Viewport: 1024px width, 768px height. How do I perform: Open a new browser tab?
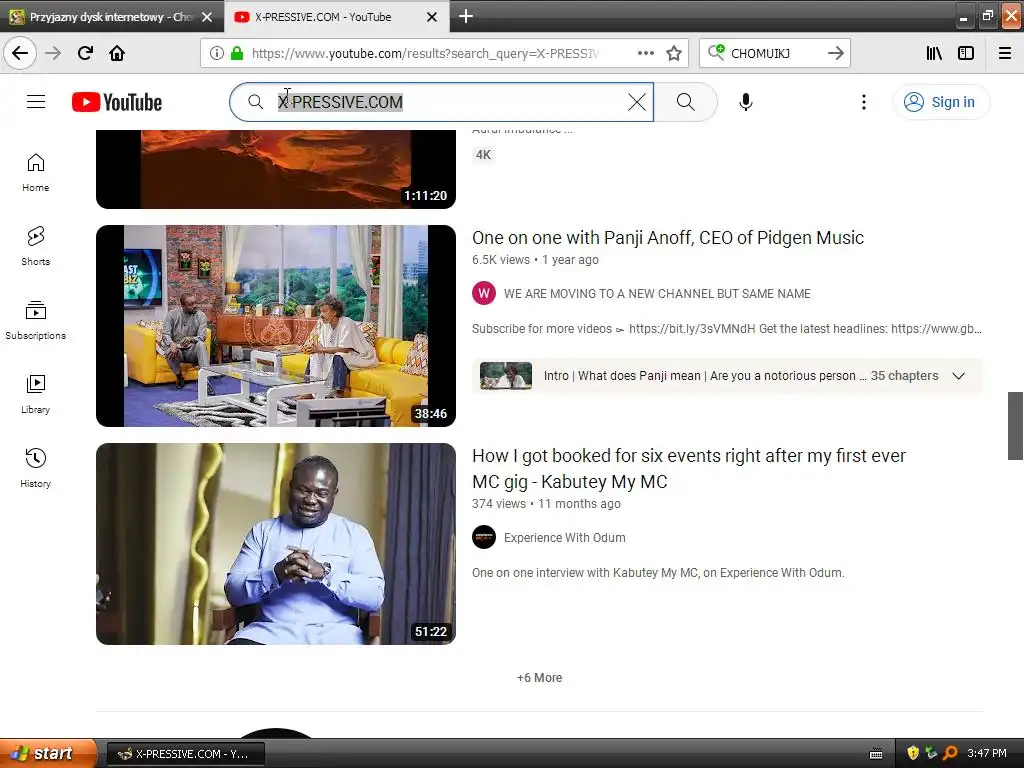pos(466,16)
